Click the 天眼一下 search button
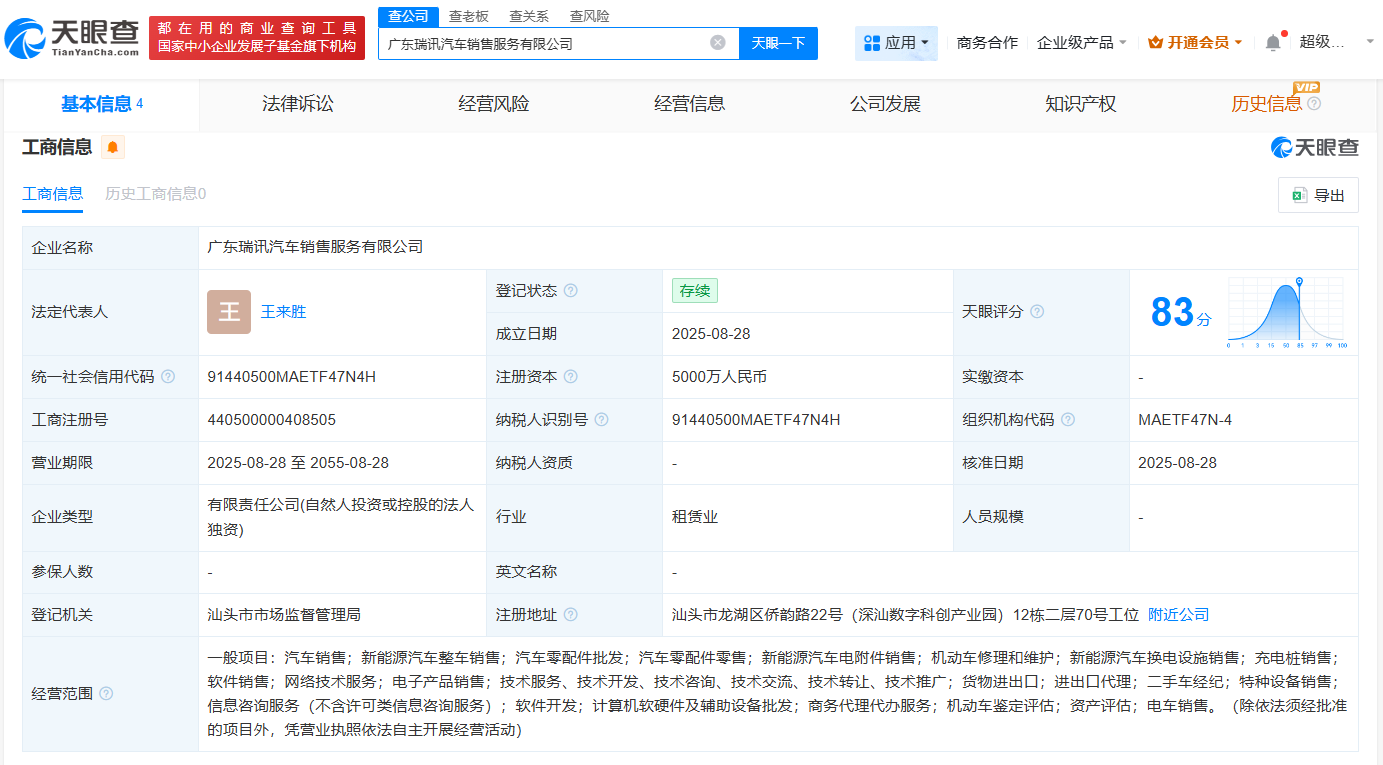The width and height of the screenshot is (1383, 765). tap(778, 43)
